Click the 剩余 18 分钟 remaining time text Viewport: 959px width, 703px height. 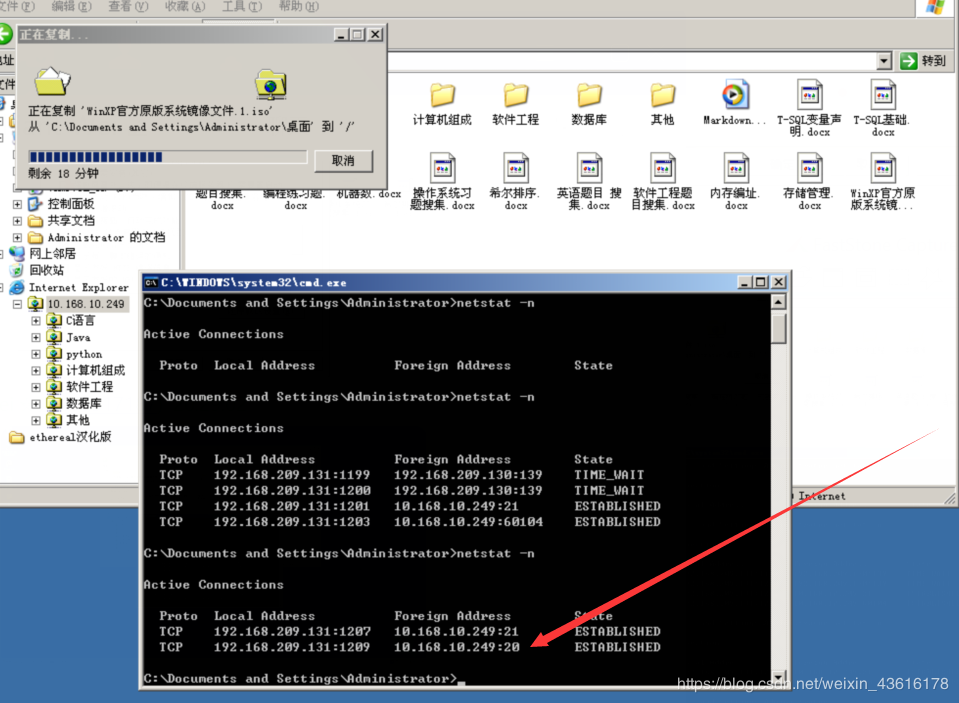coord(63,173)
